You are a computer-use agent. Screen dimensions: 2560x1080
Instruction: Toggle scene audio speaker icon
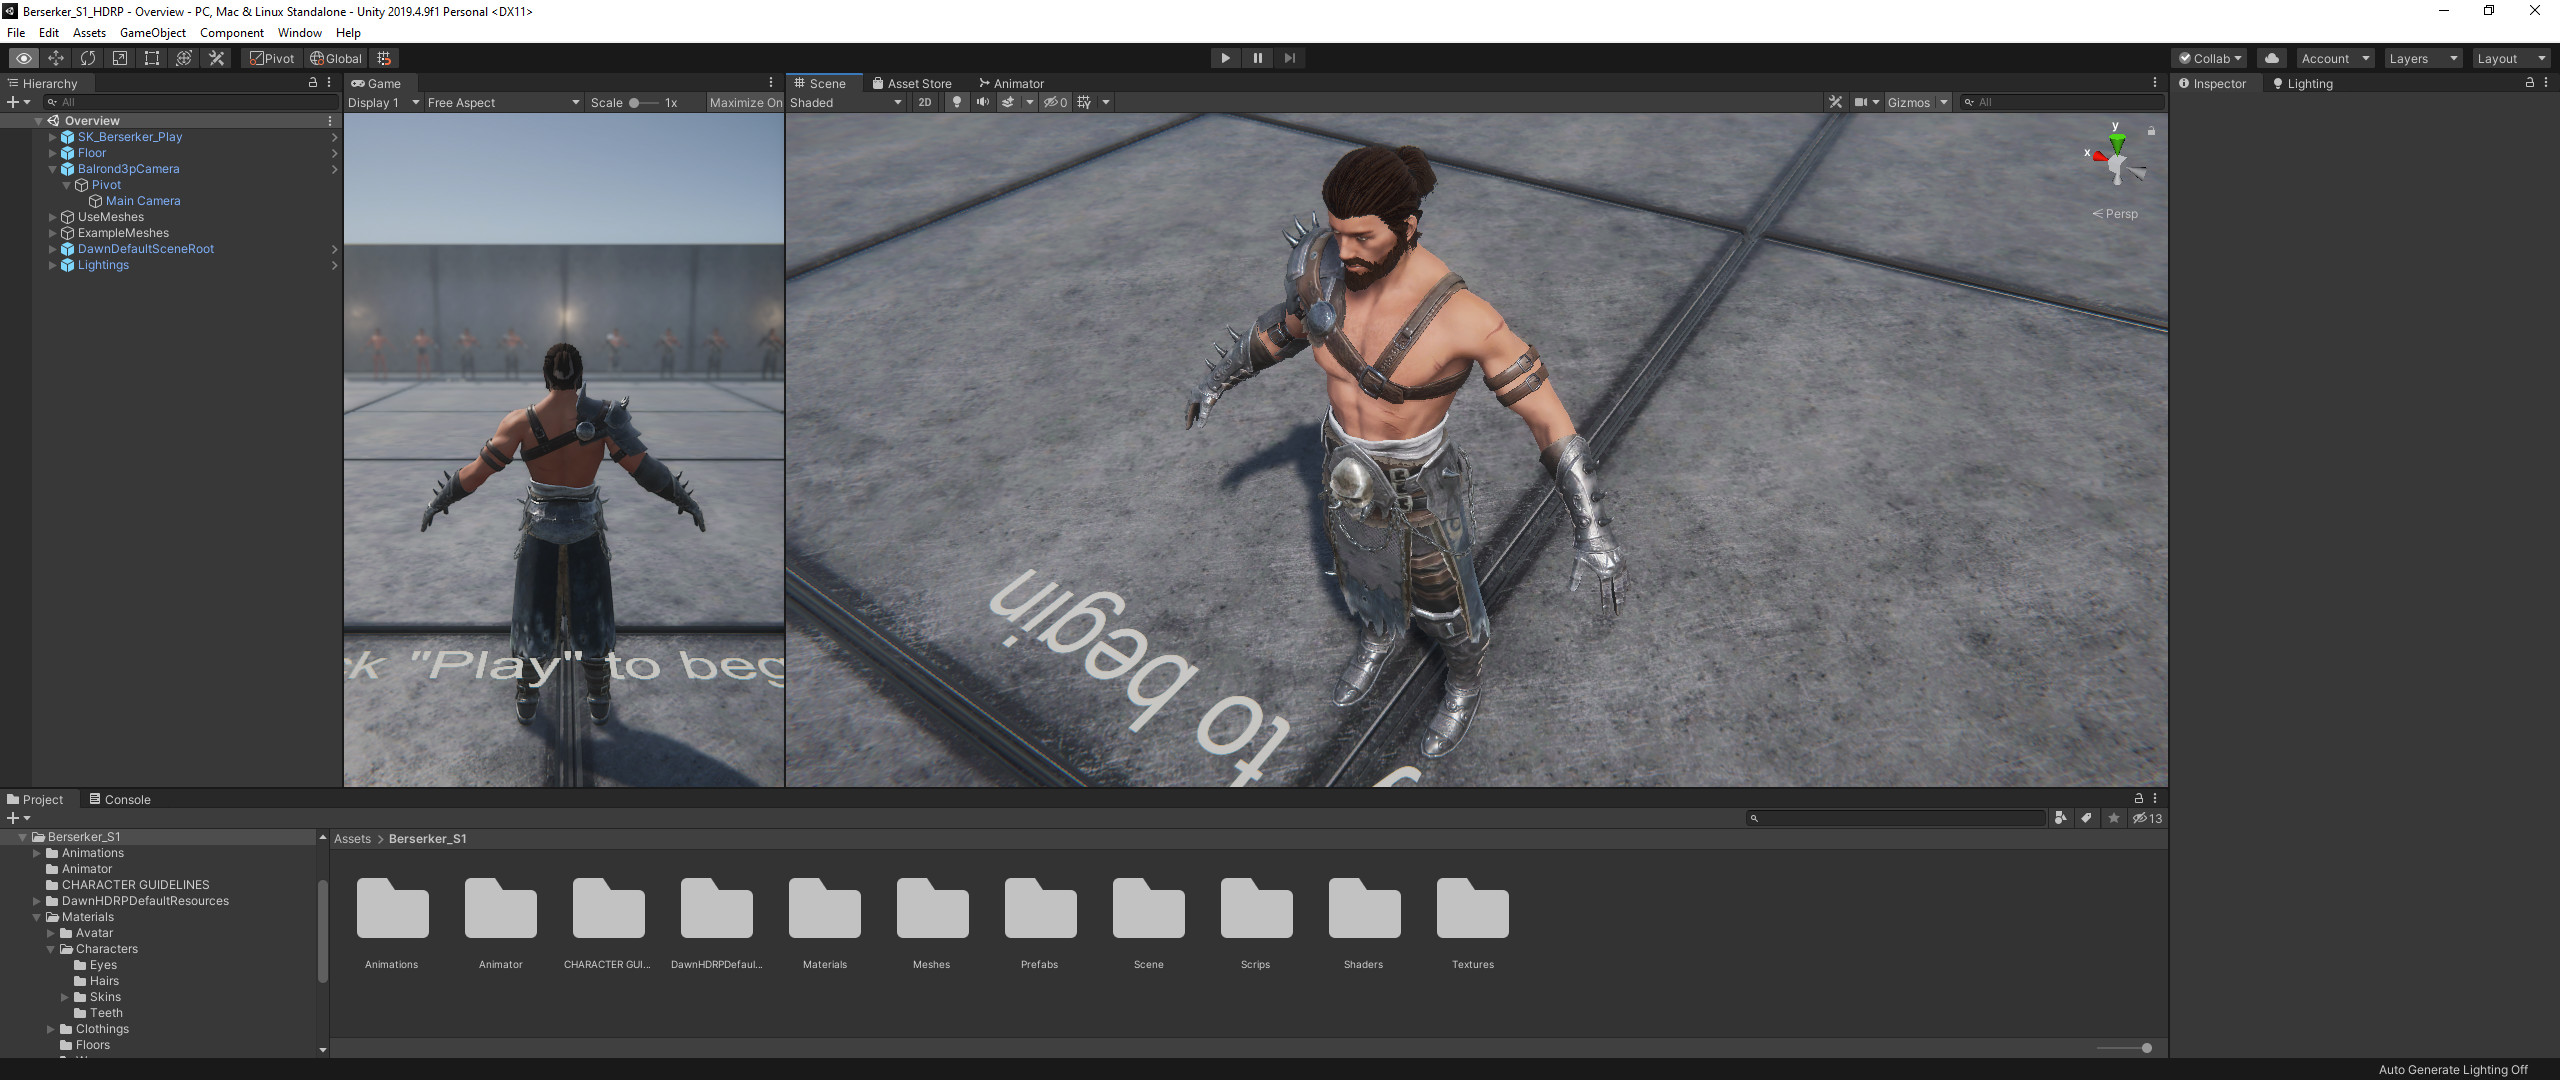[983, 102]
